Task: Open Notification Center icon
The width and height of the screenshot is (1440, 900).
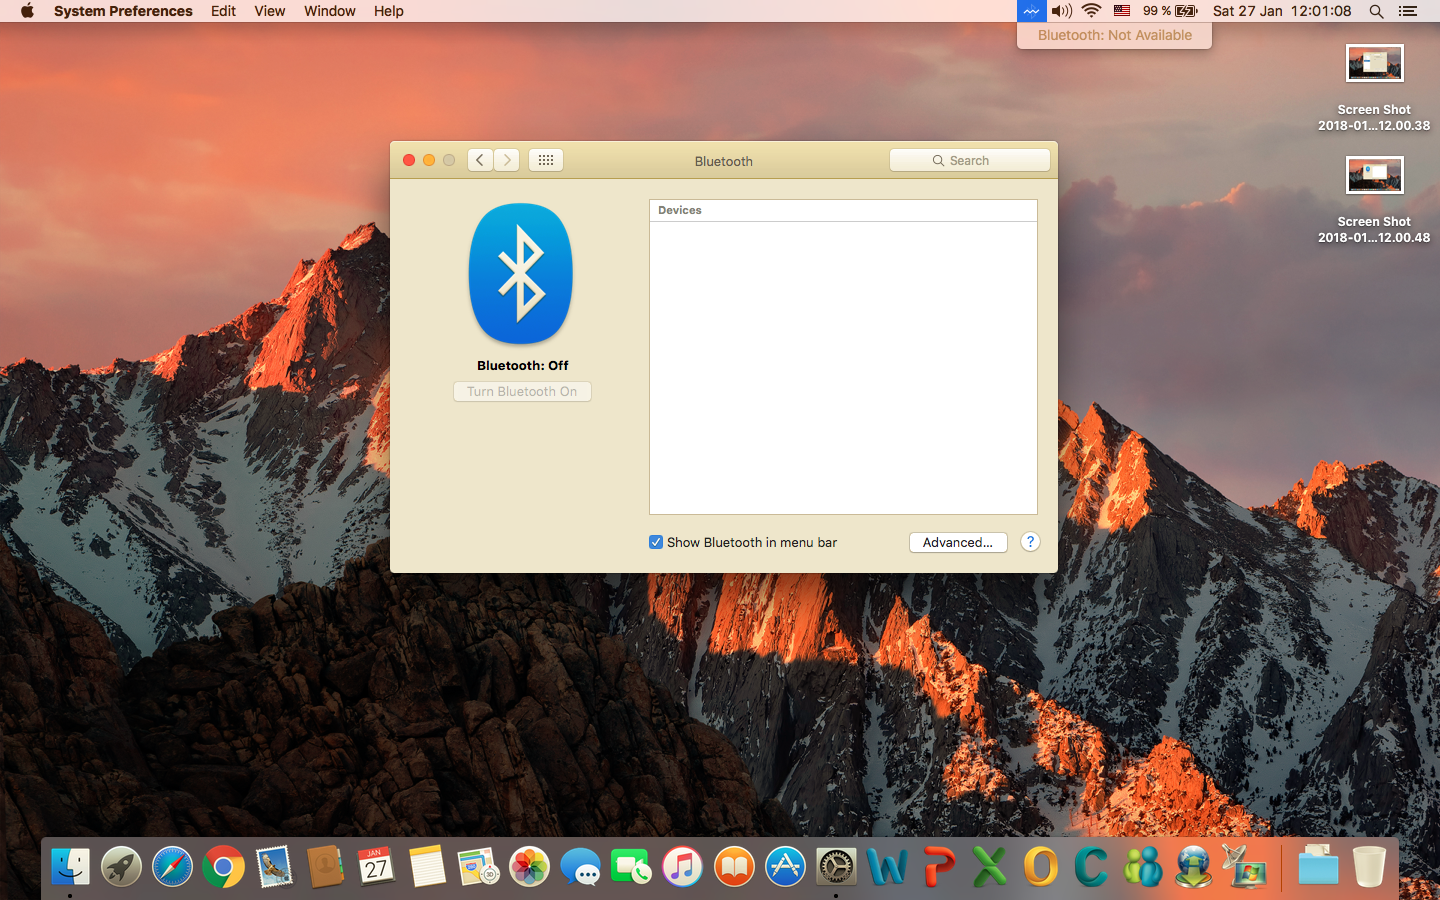Action: (1408, 11)
